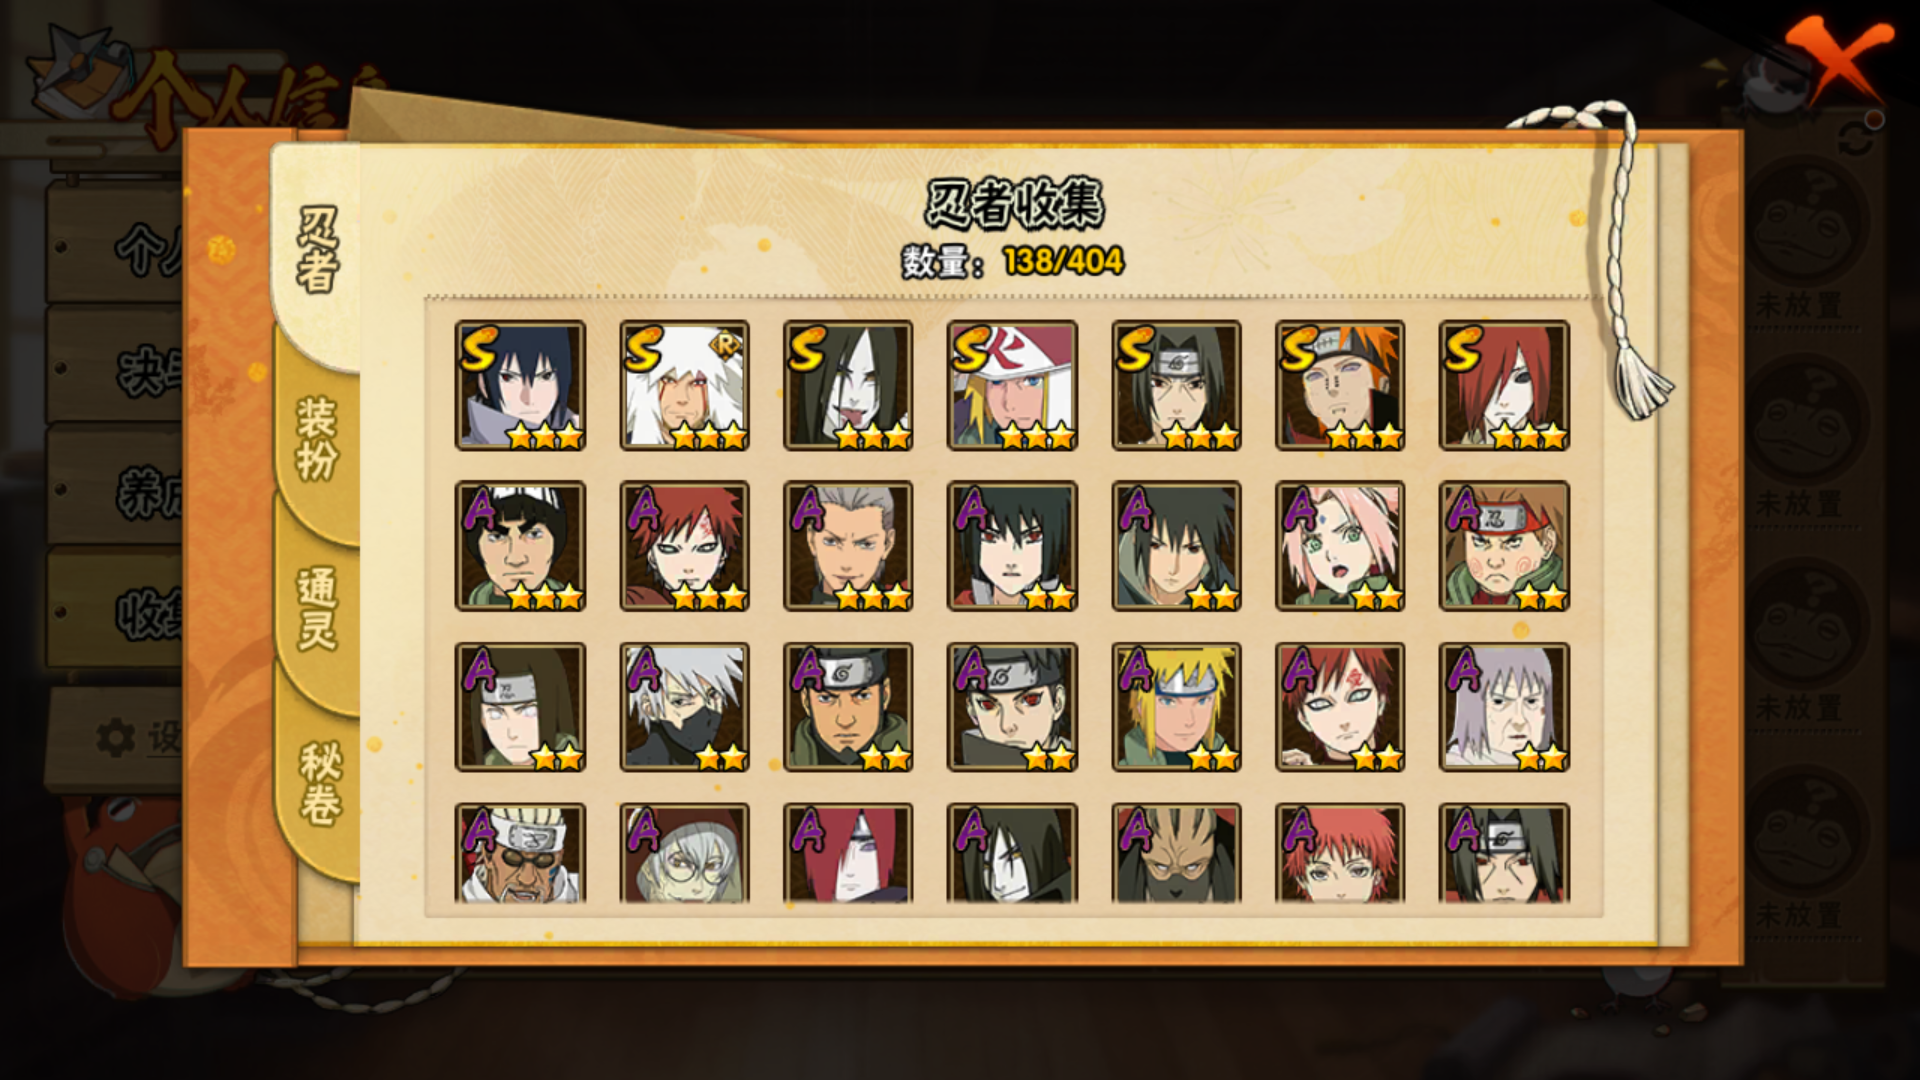Switch to the 装扮 costume tab
This screenshot has width=1920, height=1080.
[317, 438]
